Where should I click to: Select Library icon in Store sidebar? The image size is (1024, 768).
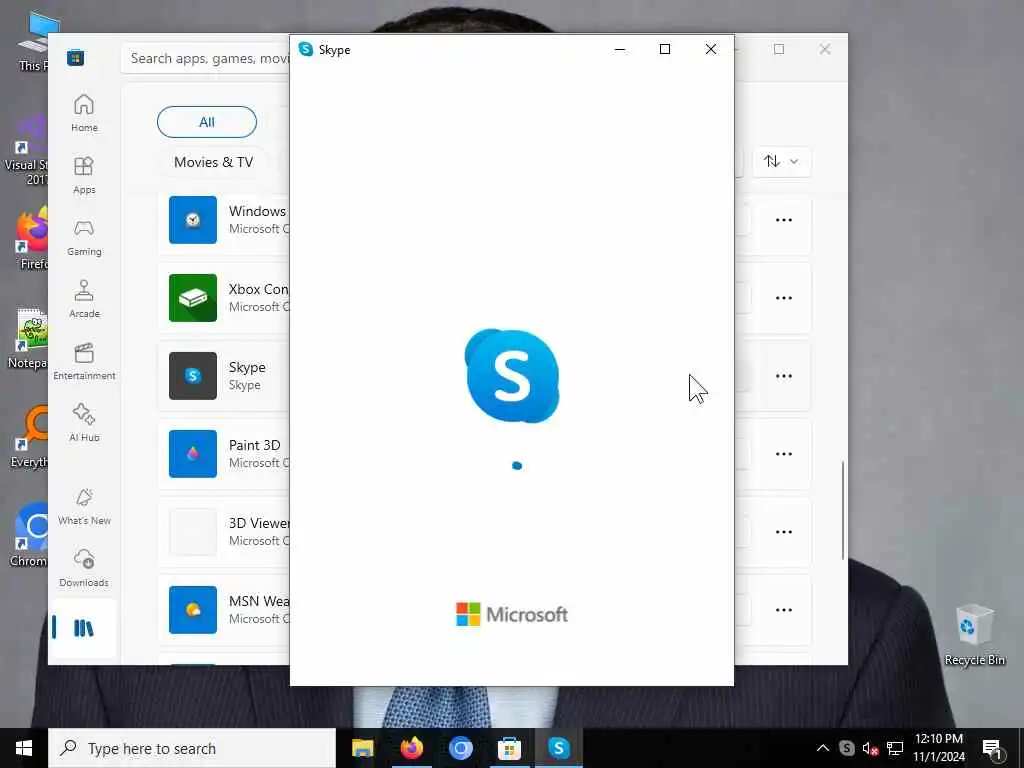pos(84,628)
